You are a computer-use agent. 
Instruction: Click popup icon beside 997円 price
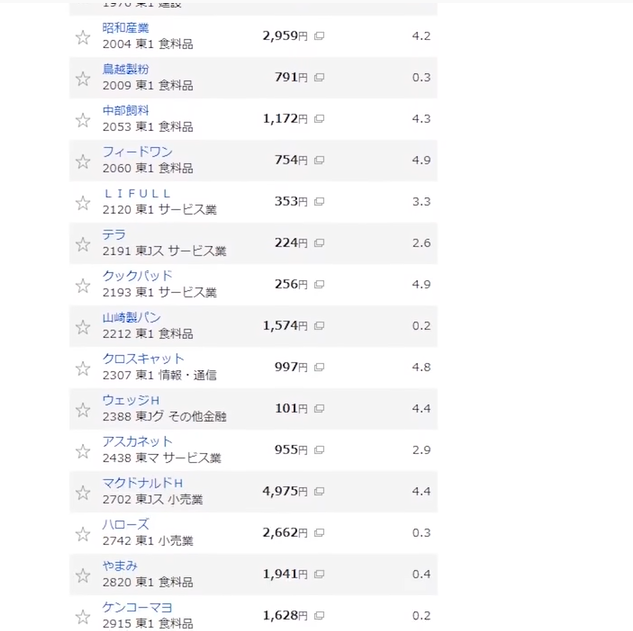click(319, 367)
